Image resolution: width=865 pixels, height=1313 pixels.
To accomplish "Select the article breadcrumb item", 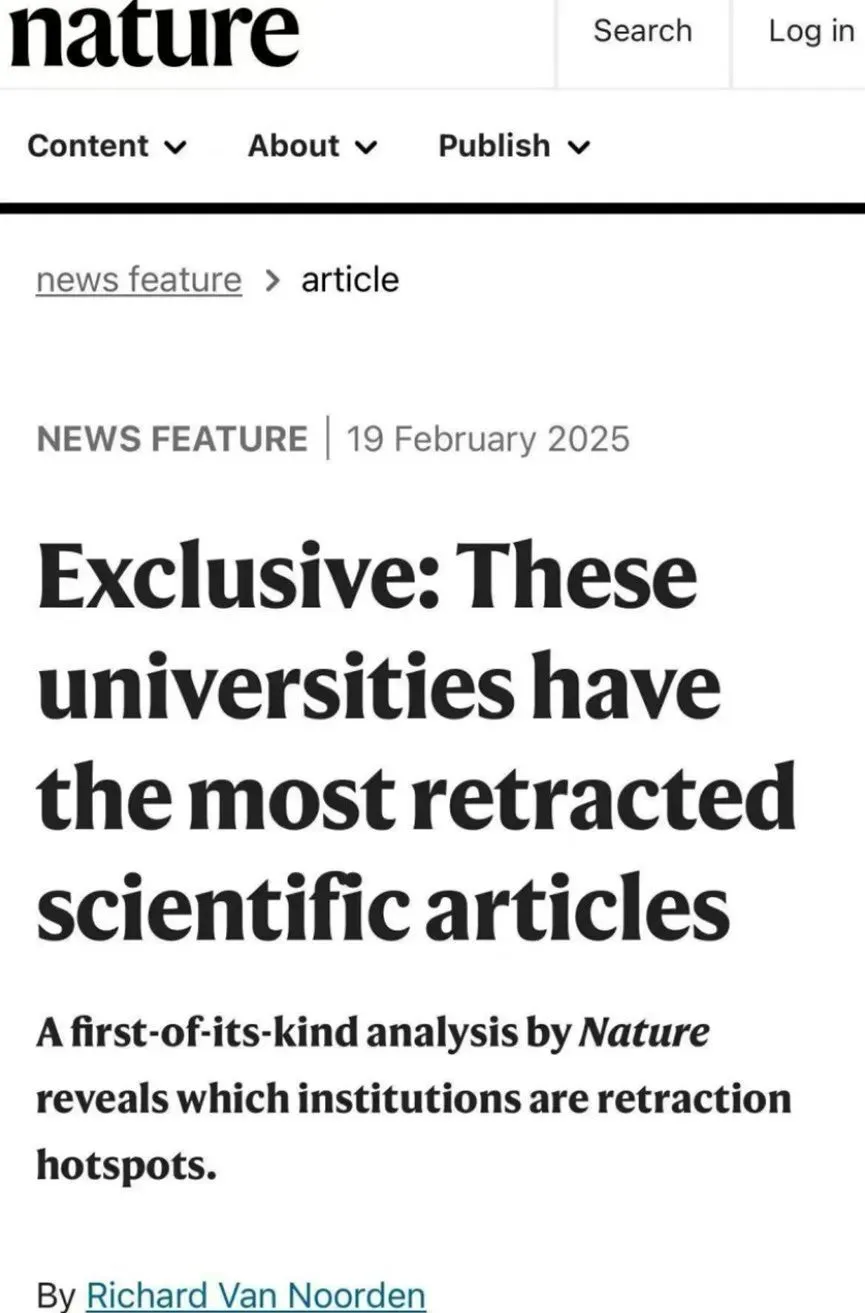I will 350,280.
